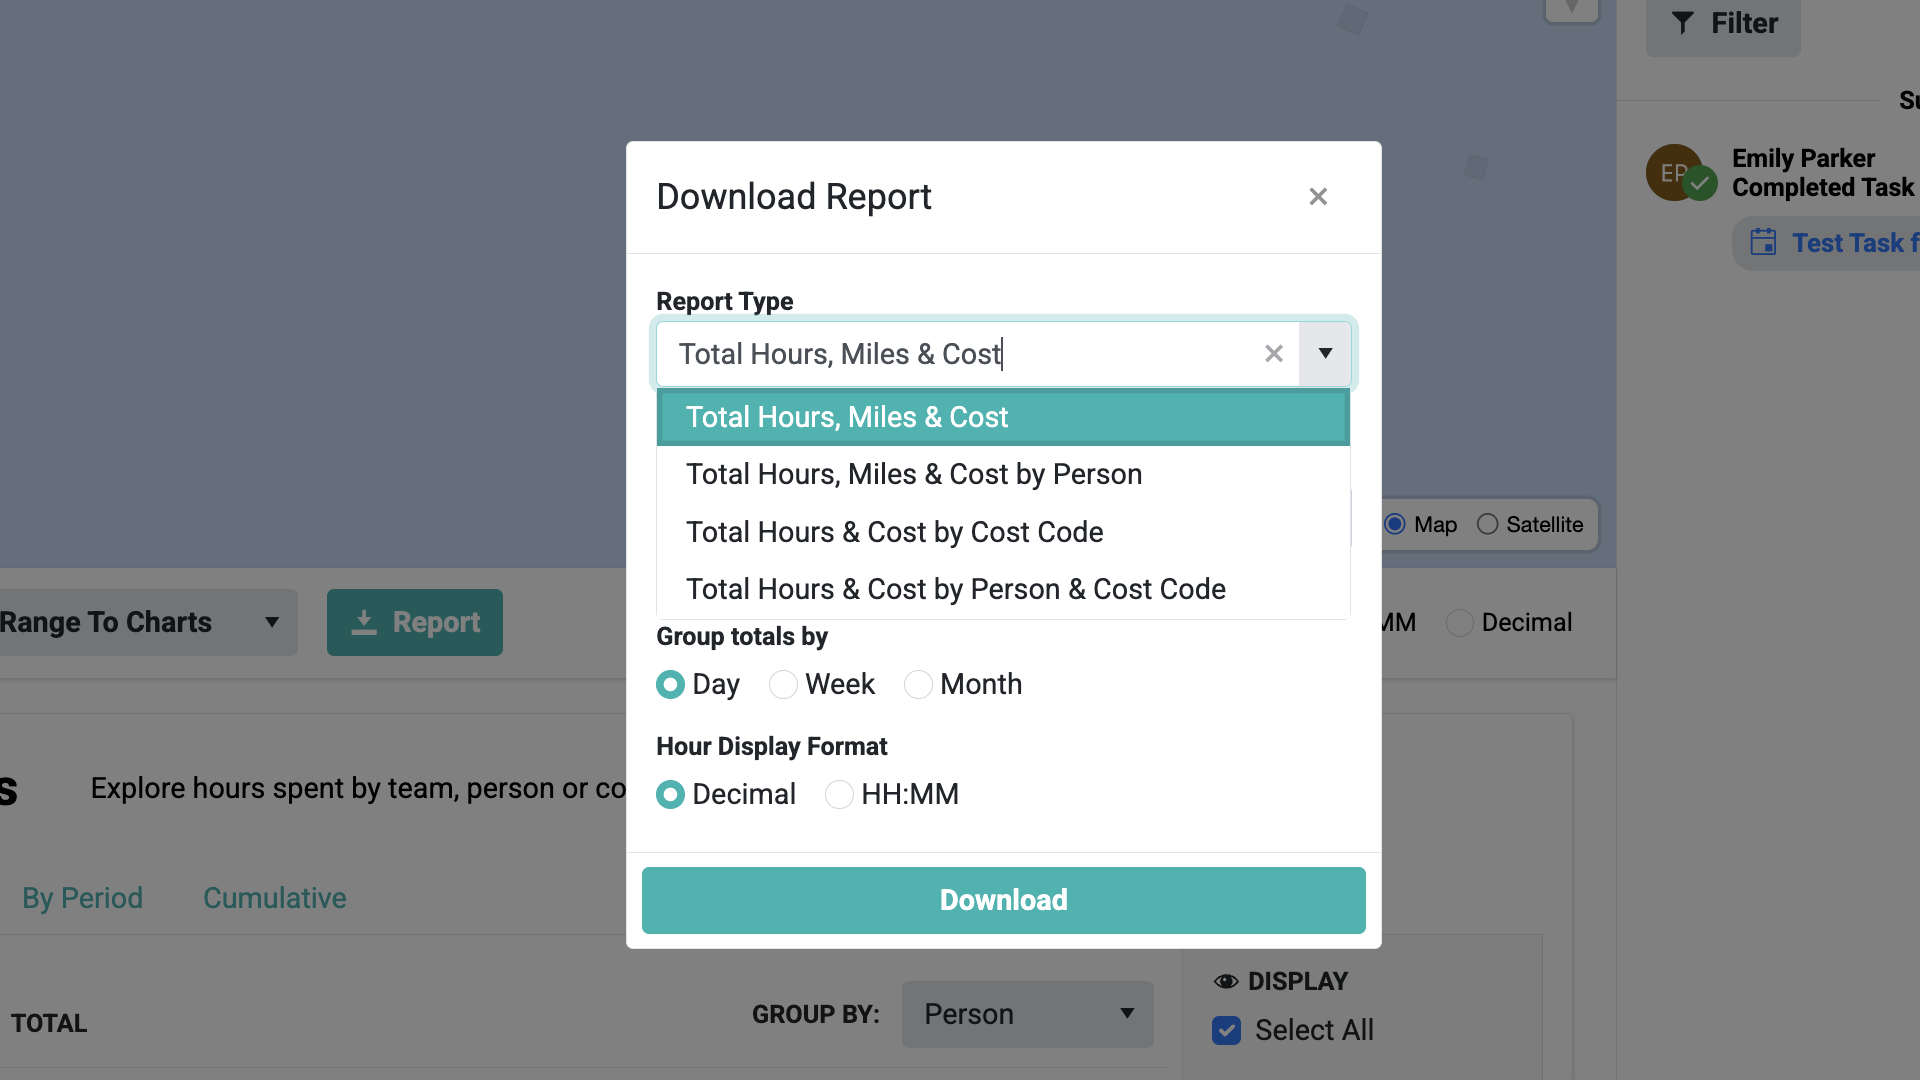
Task: Click the Emily Parker avatar
Action: (1674, 173)
